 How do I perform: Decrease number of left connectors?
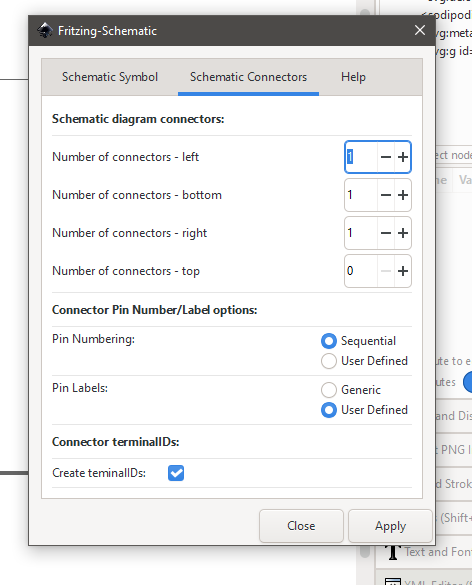386,157
